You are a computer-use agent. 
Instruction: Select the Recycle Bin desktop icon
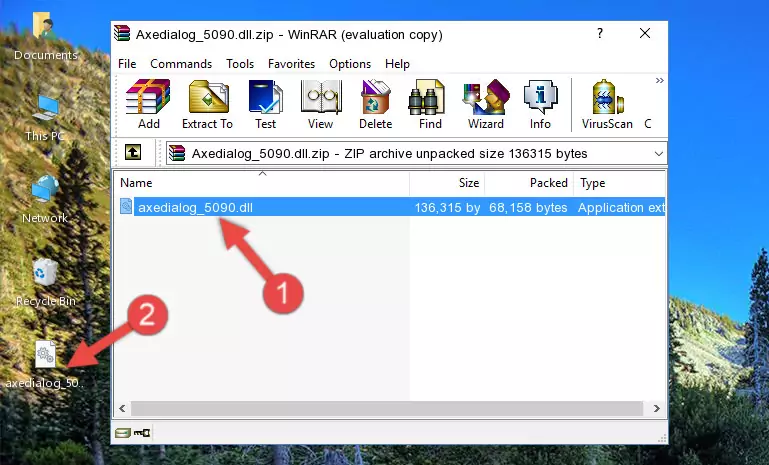click(45, 282)
